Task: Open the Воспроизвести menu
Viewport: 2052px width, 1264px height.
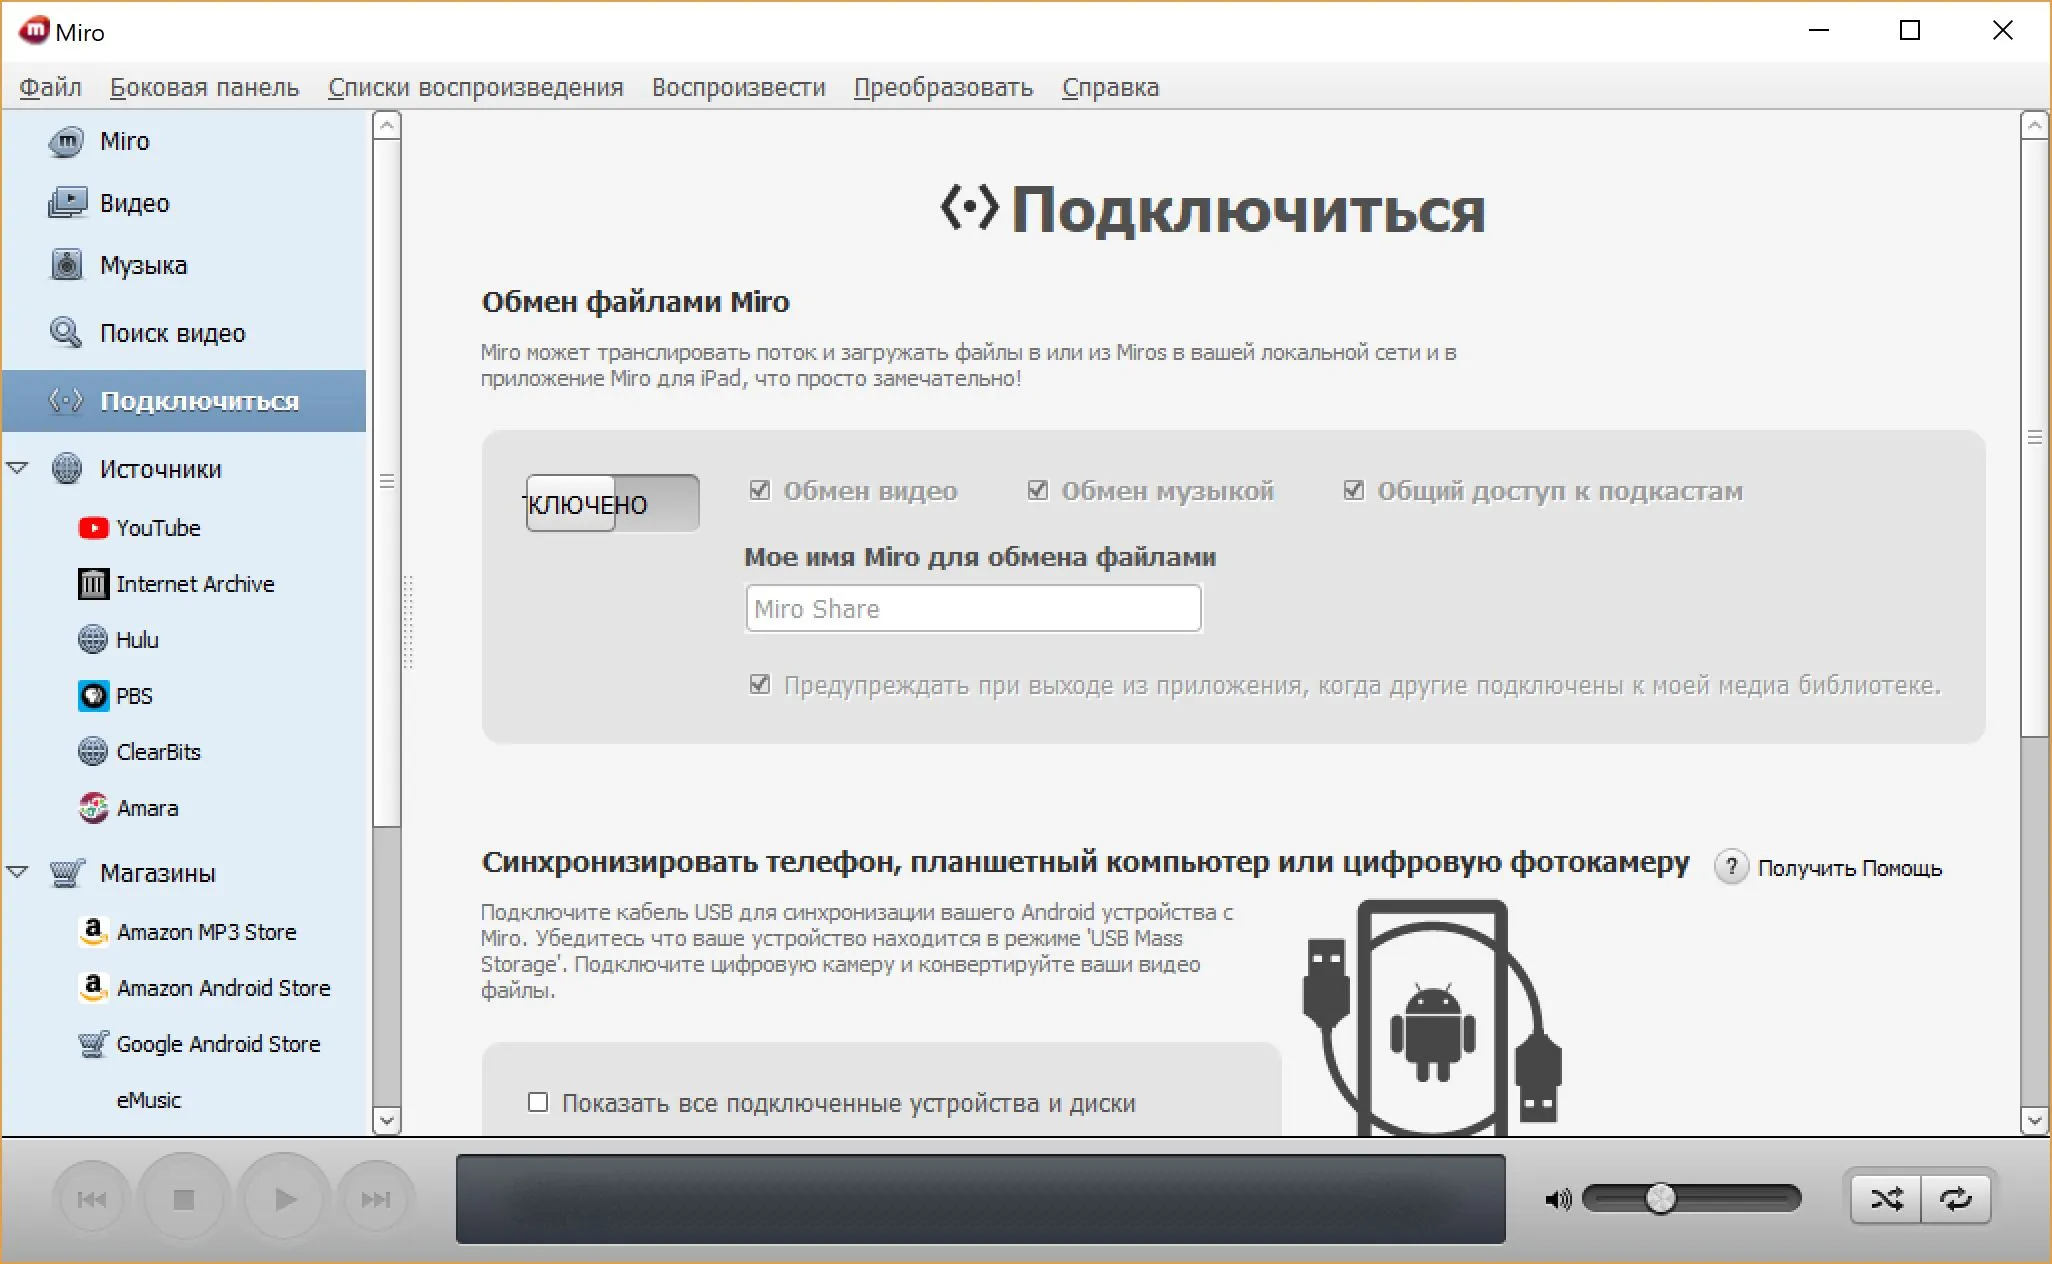Action: coord(739,88)
